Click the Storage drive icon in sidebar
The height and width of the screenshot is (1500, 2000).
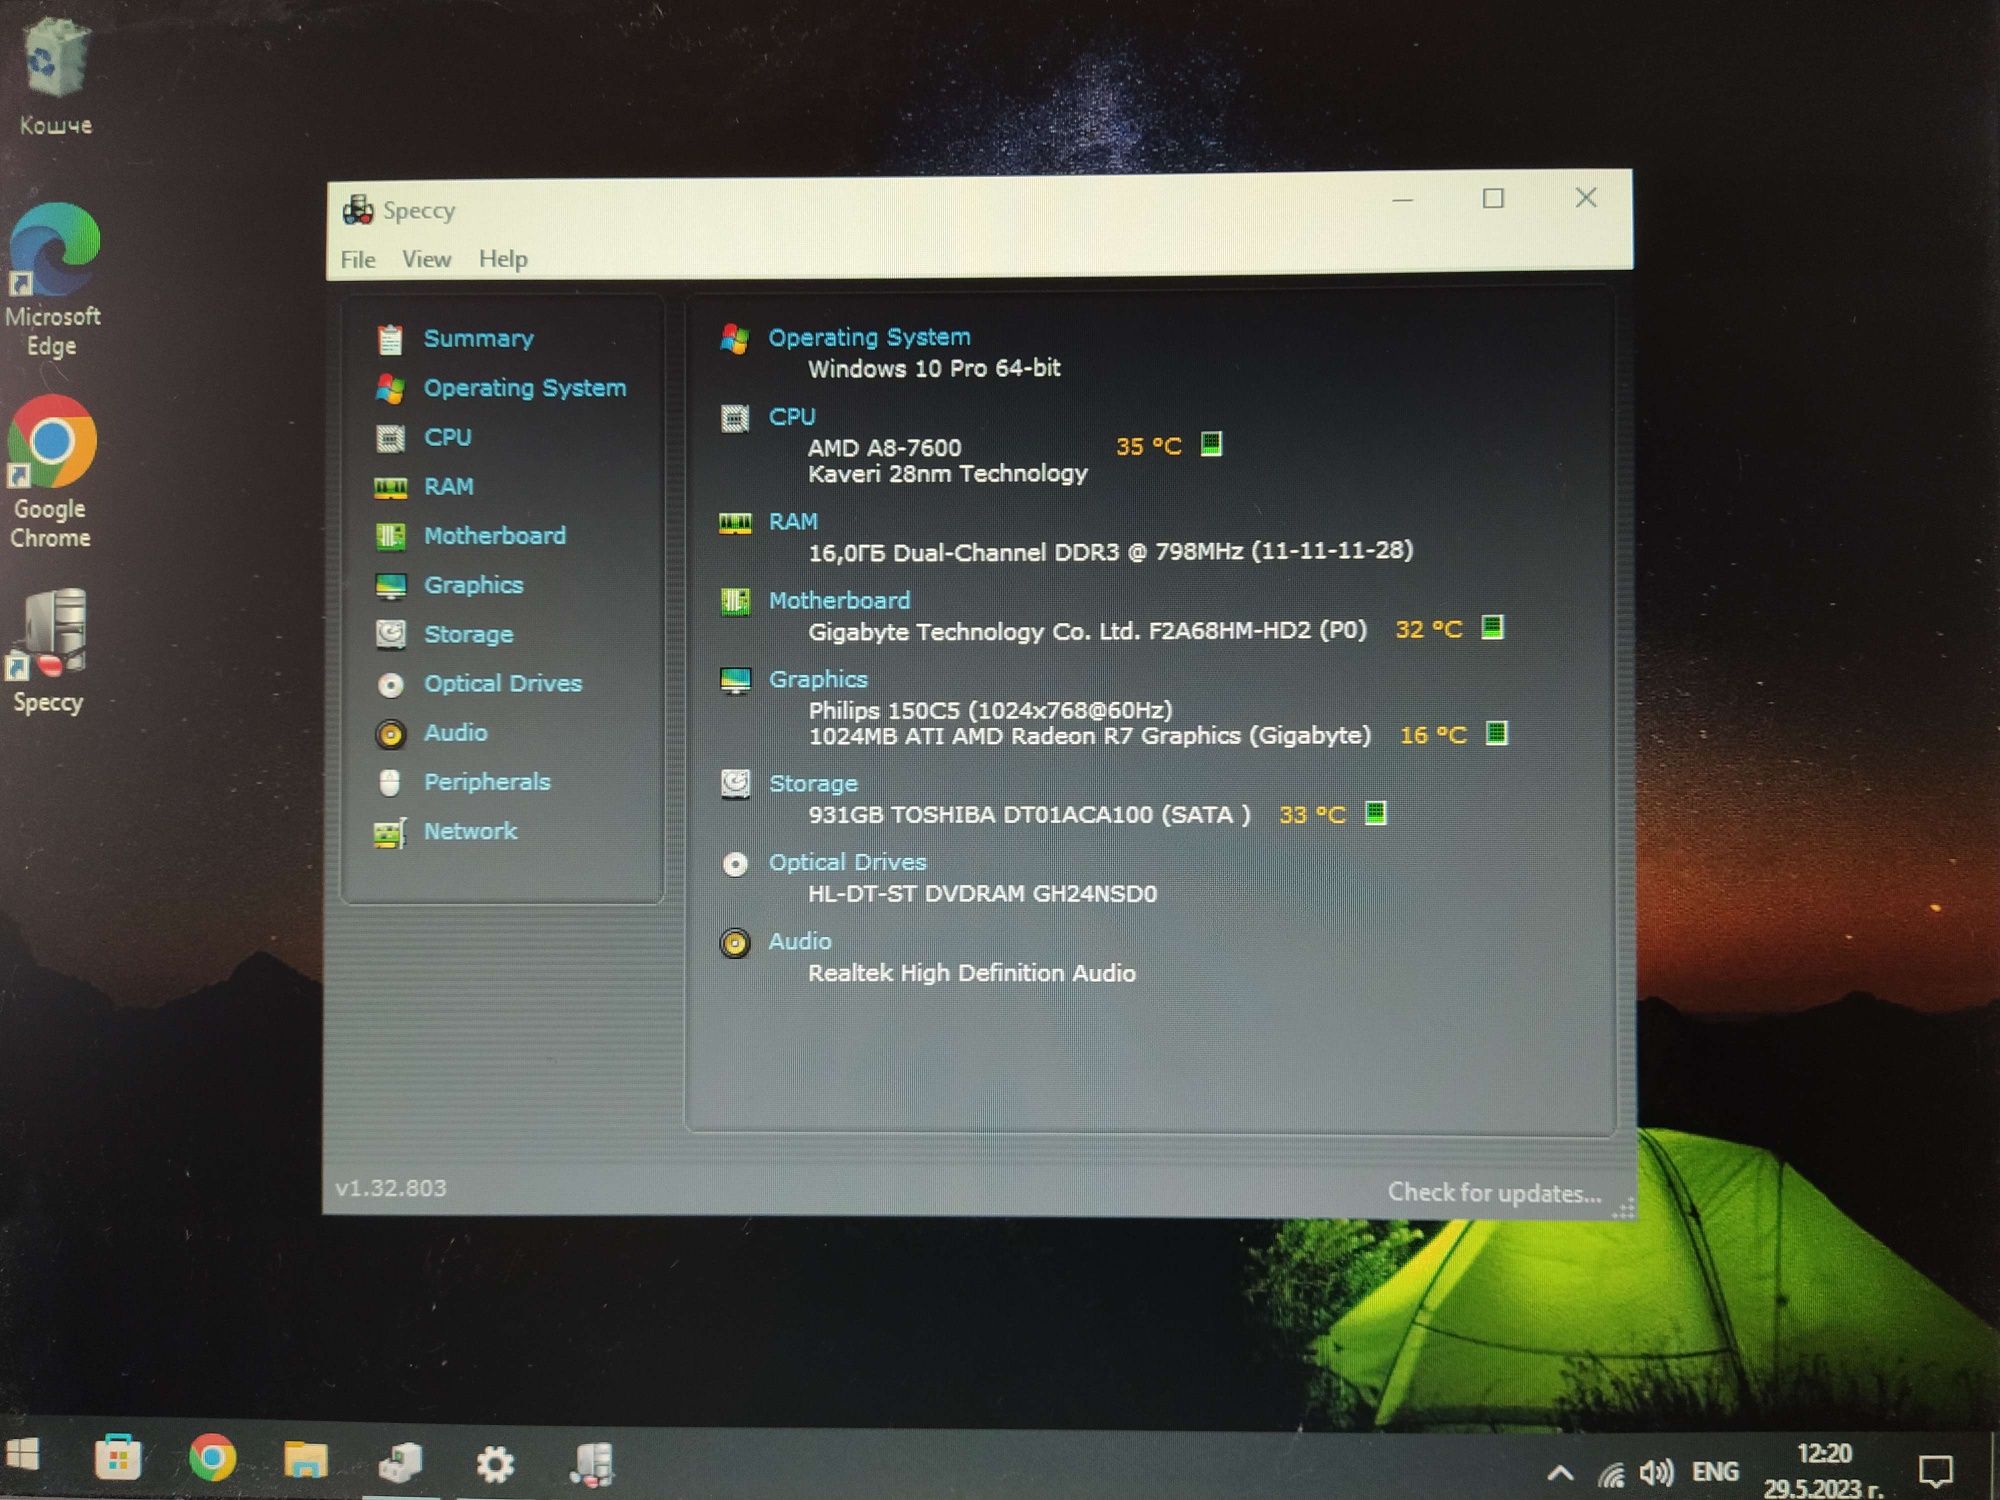(390, 634)
